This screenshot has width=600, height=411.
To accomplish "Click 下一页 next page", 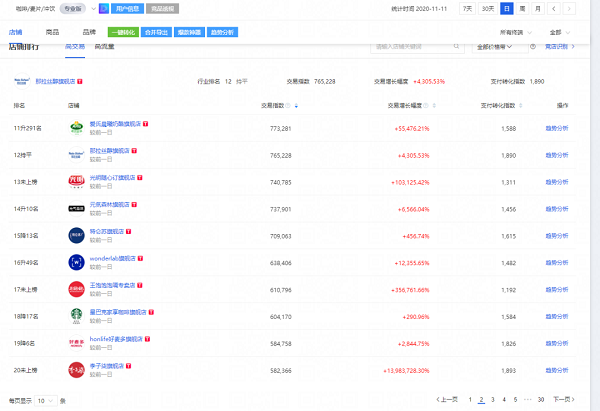I will pos(564,400).
